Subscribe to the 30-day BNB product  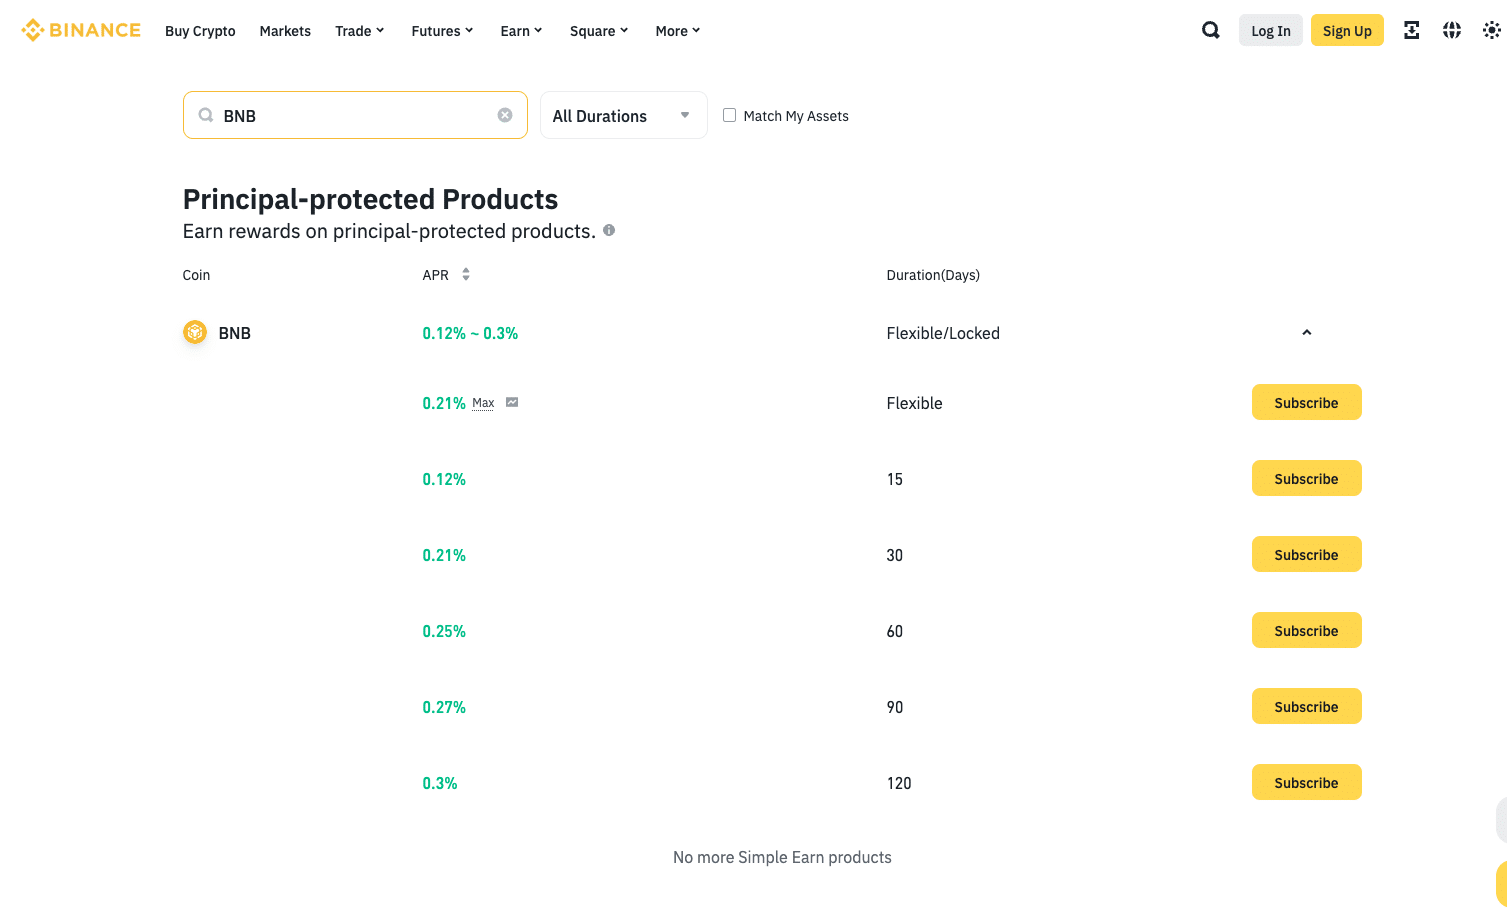pyautogui.click(x=1306, y=554)
